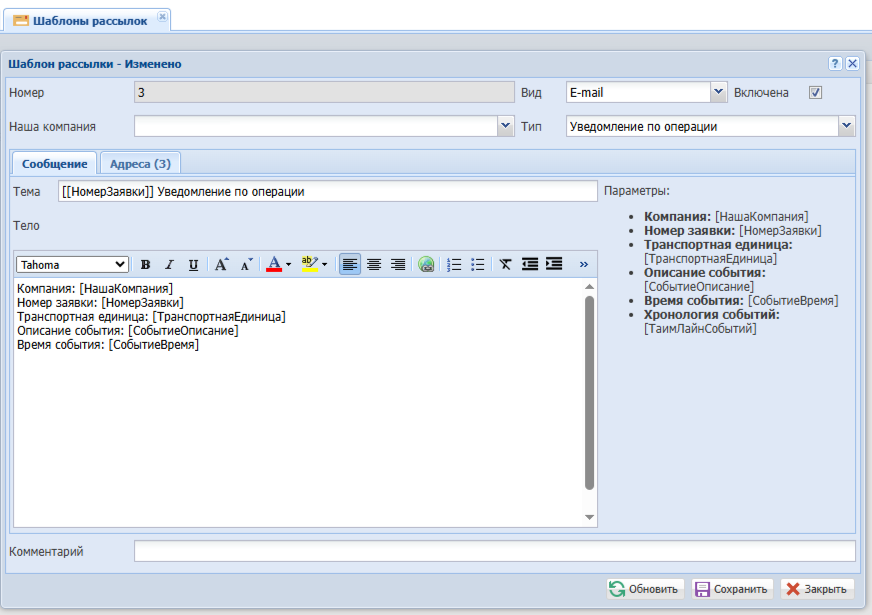Viewport: 872px width, 615px height.
Task: Expand the Наша компания dropdown
Action: point(505,127)
